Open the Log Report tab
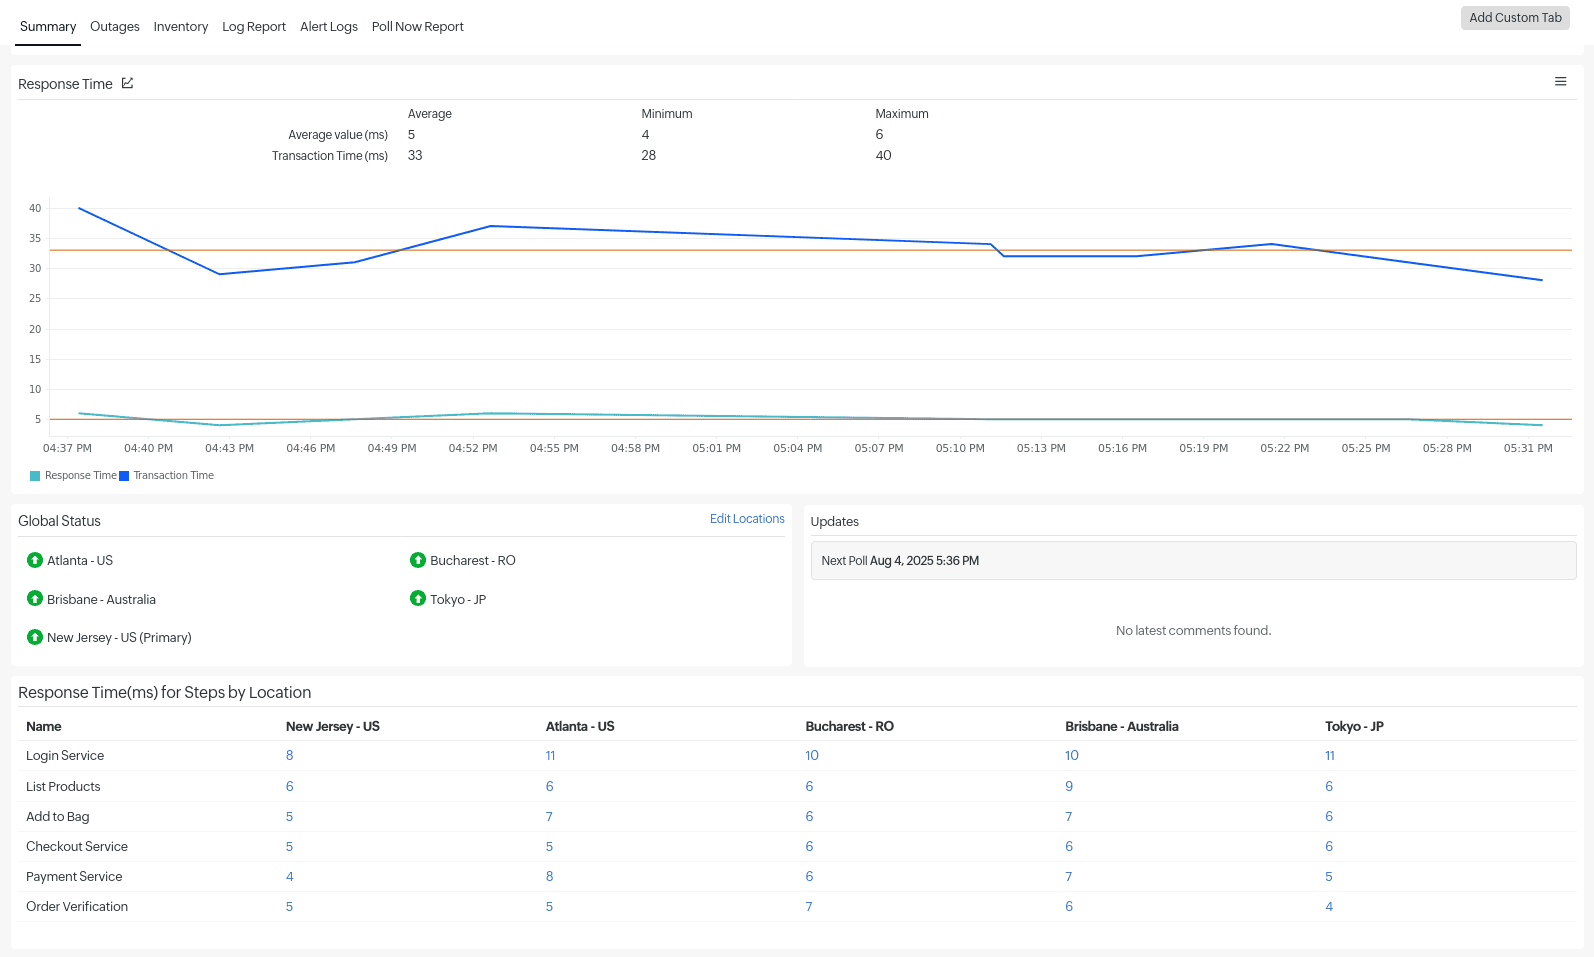 254,26
